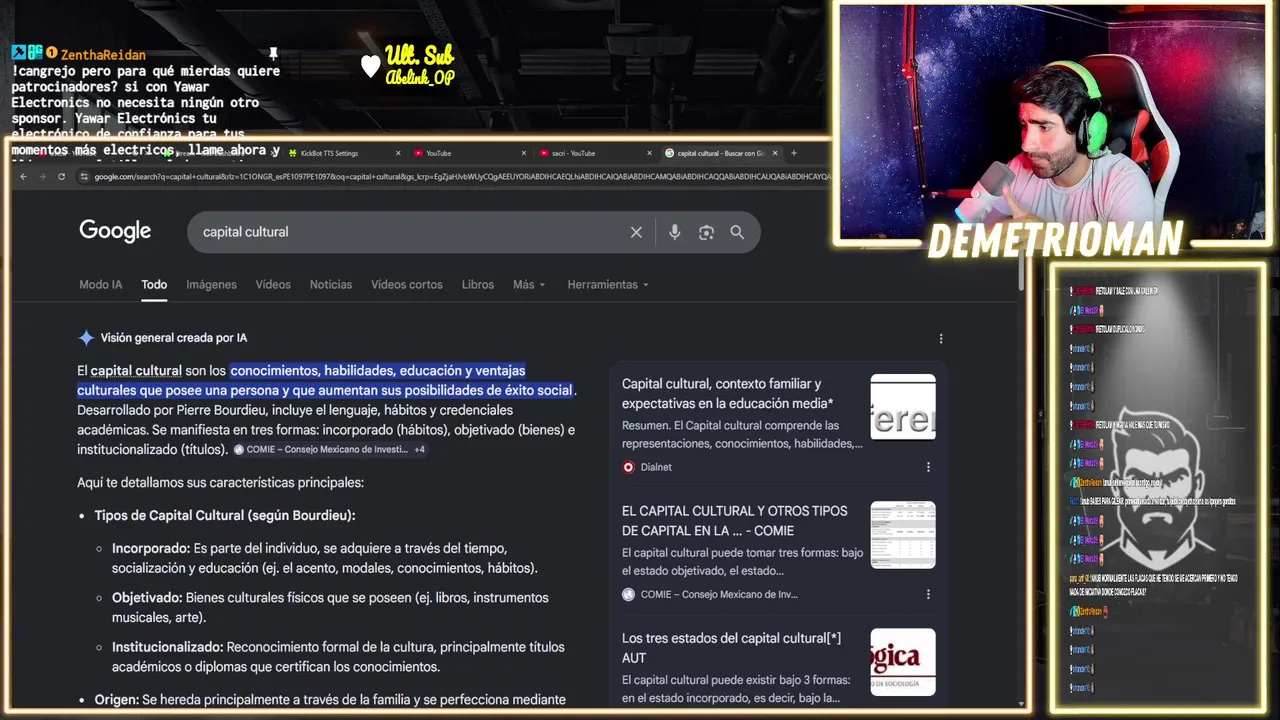Clear the search box with the X icon
Viewport: 1280px width, 720px height.
[636, 232]
